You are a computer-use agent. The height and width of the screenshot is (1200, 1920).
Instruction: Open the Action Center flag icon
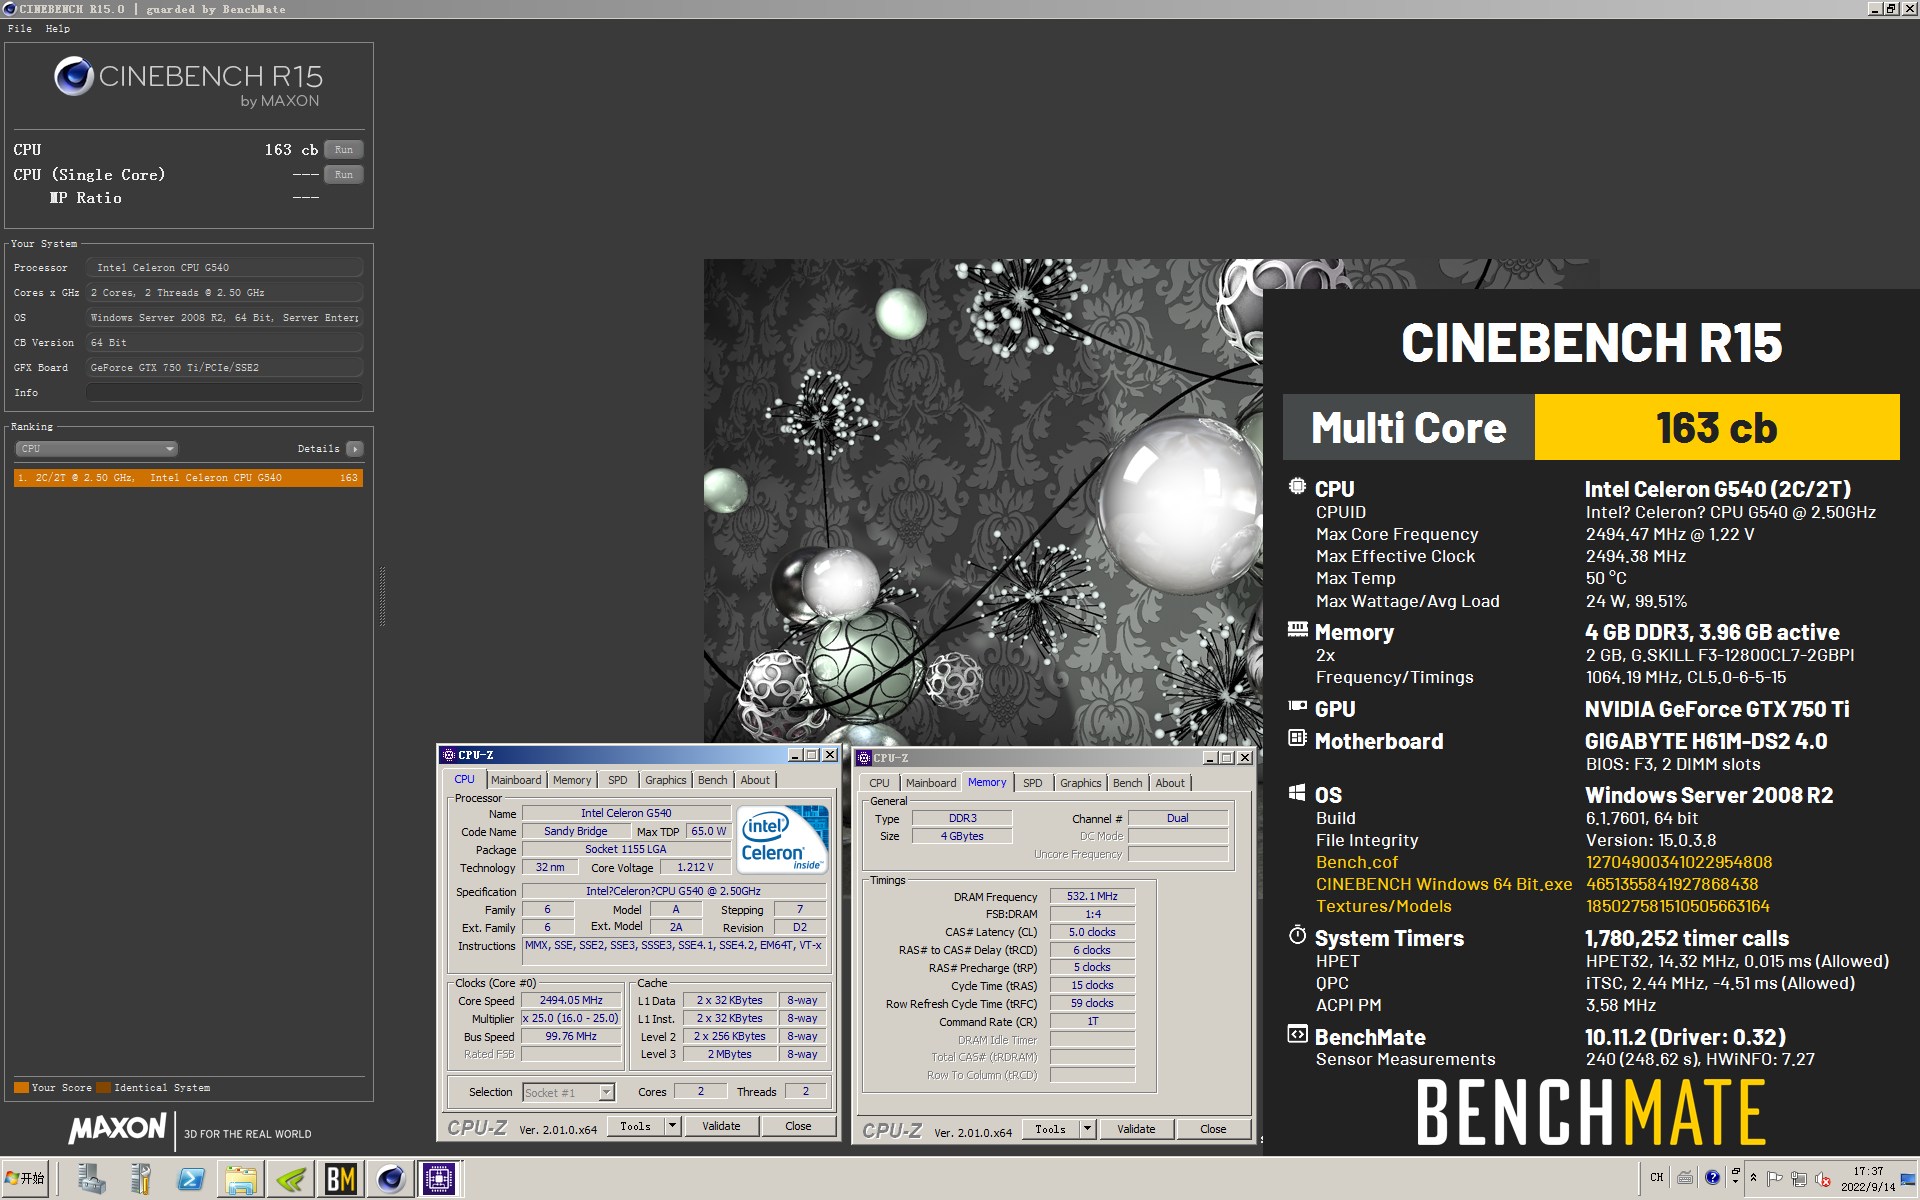1775,1179
